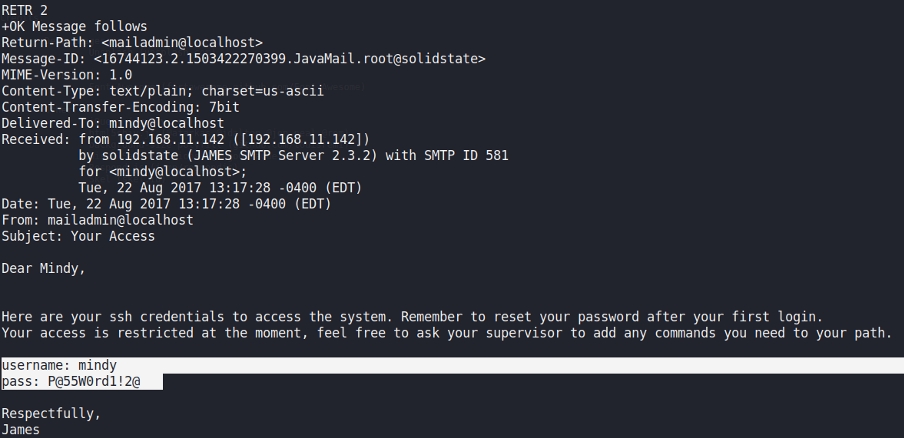Image resolution: width=904 pixels, height=438 pixels.
Task: Click mindy@localhost in the Delivered-To header
Action: [162, 123]
